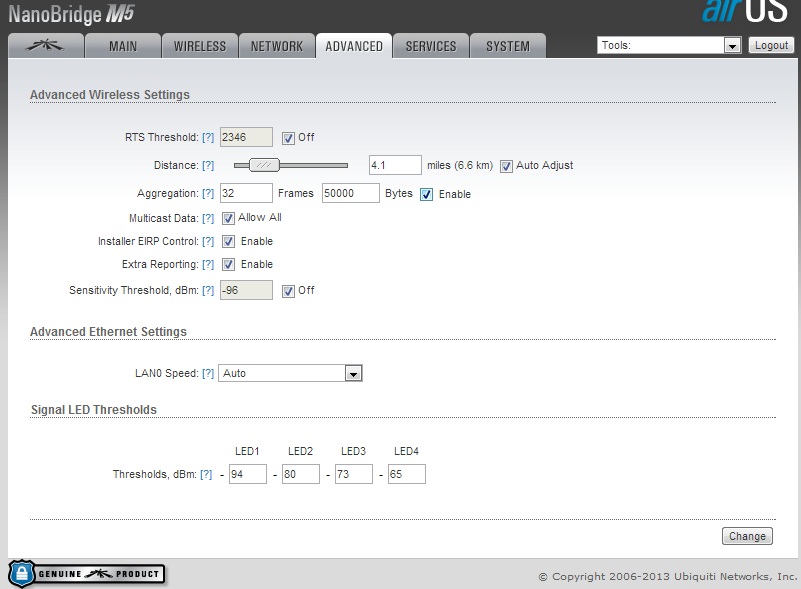The height and width of the screenshot is (589, 801).
Task: Toggle Aggregation Enable checkbox
Action: tap(427, 194)
